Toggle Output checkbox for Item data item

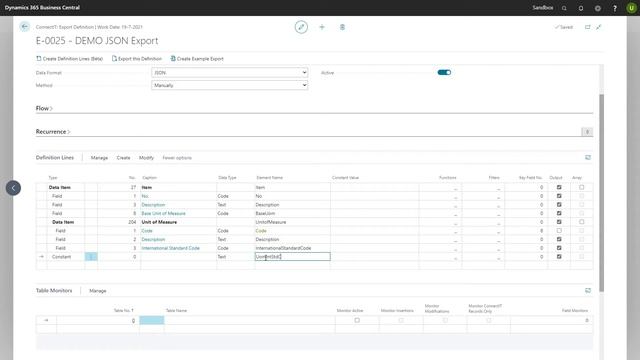click(x=559, y=187)
